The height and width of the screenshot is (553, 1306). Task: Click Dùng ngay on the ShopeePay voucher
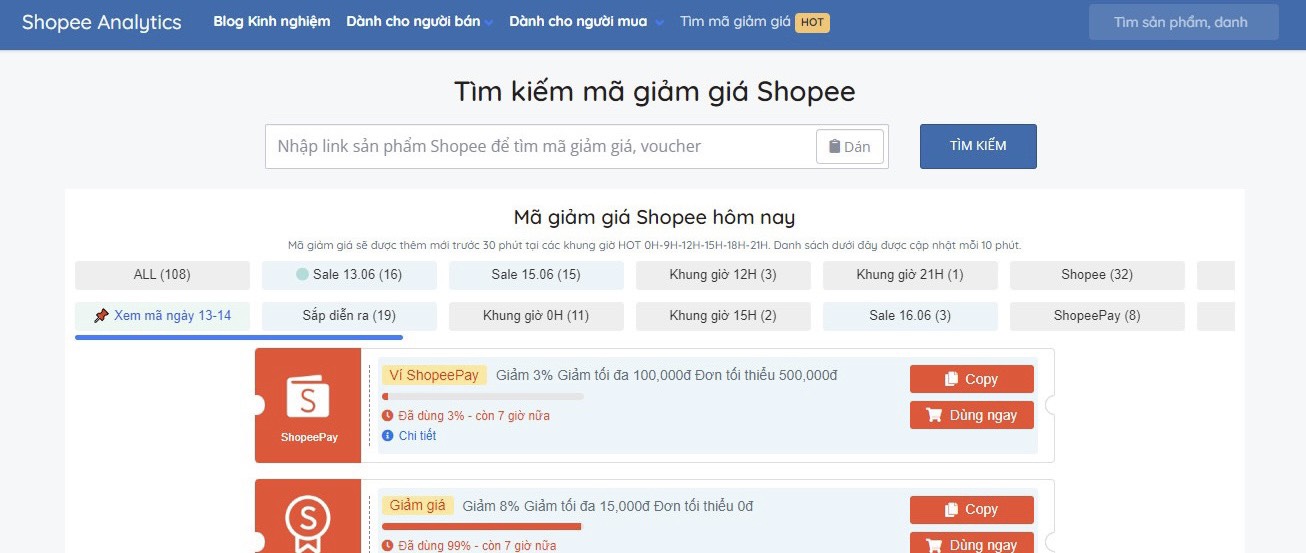pos(971,415)
